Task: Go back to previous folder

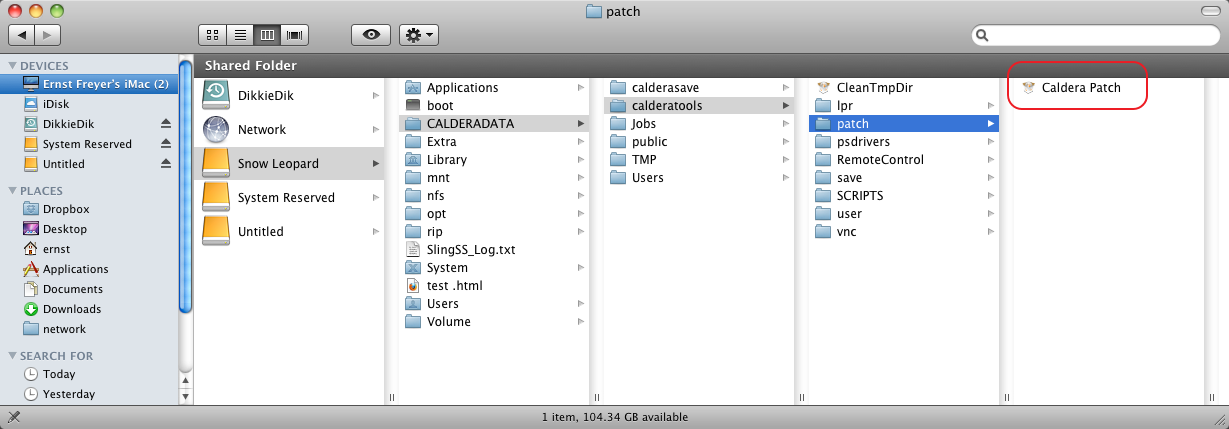Action: click(22, 35)
